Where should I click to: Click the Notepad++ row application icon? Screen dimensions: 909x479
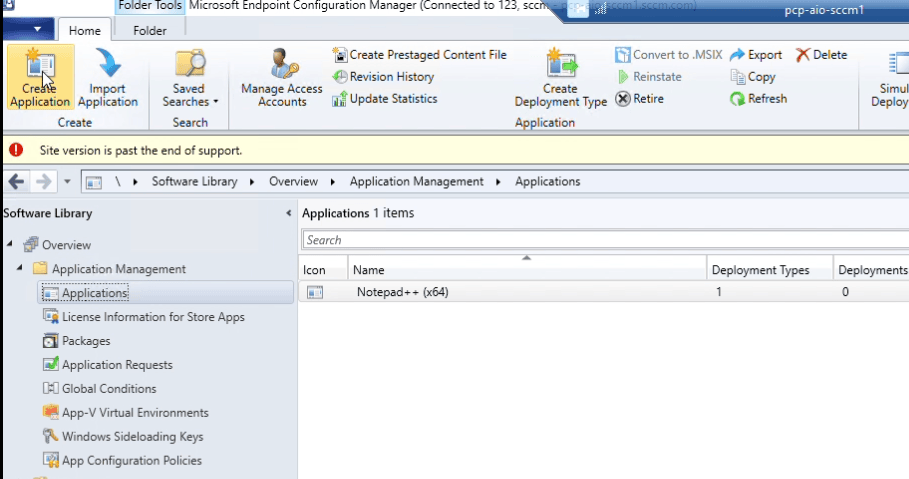315,292
